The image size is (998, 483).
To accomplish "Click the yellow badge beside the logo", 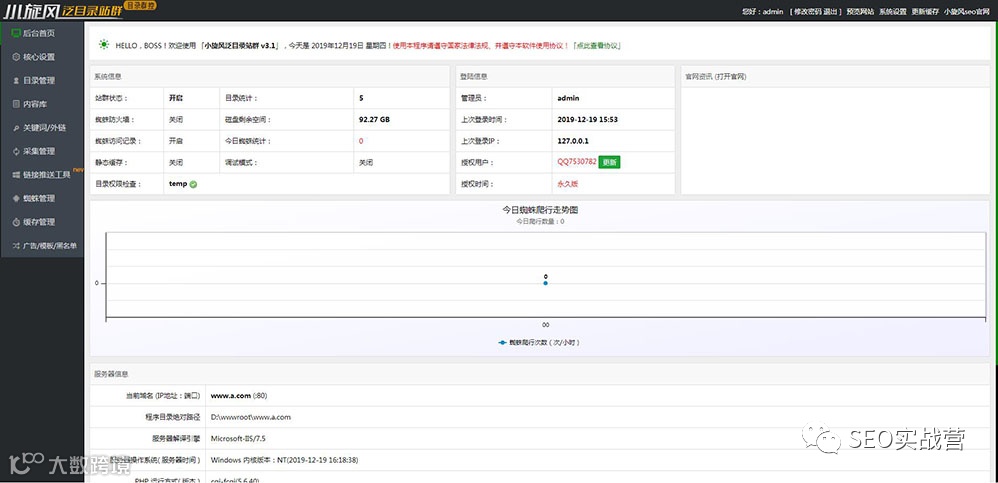I will pyautogui.click(x=139, y=6).
